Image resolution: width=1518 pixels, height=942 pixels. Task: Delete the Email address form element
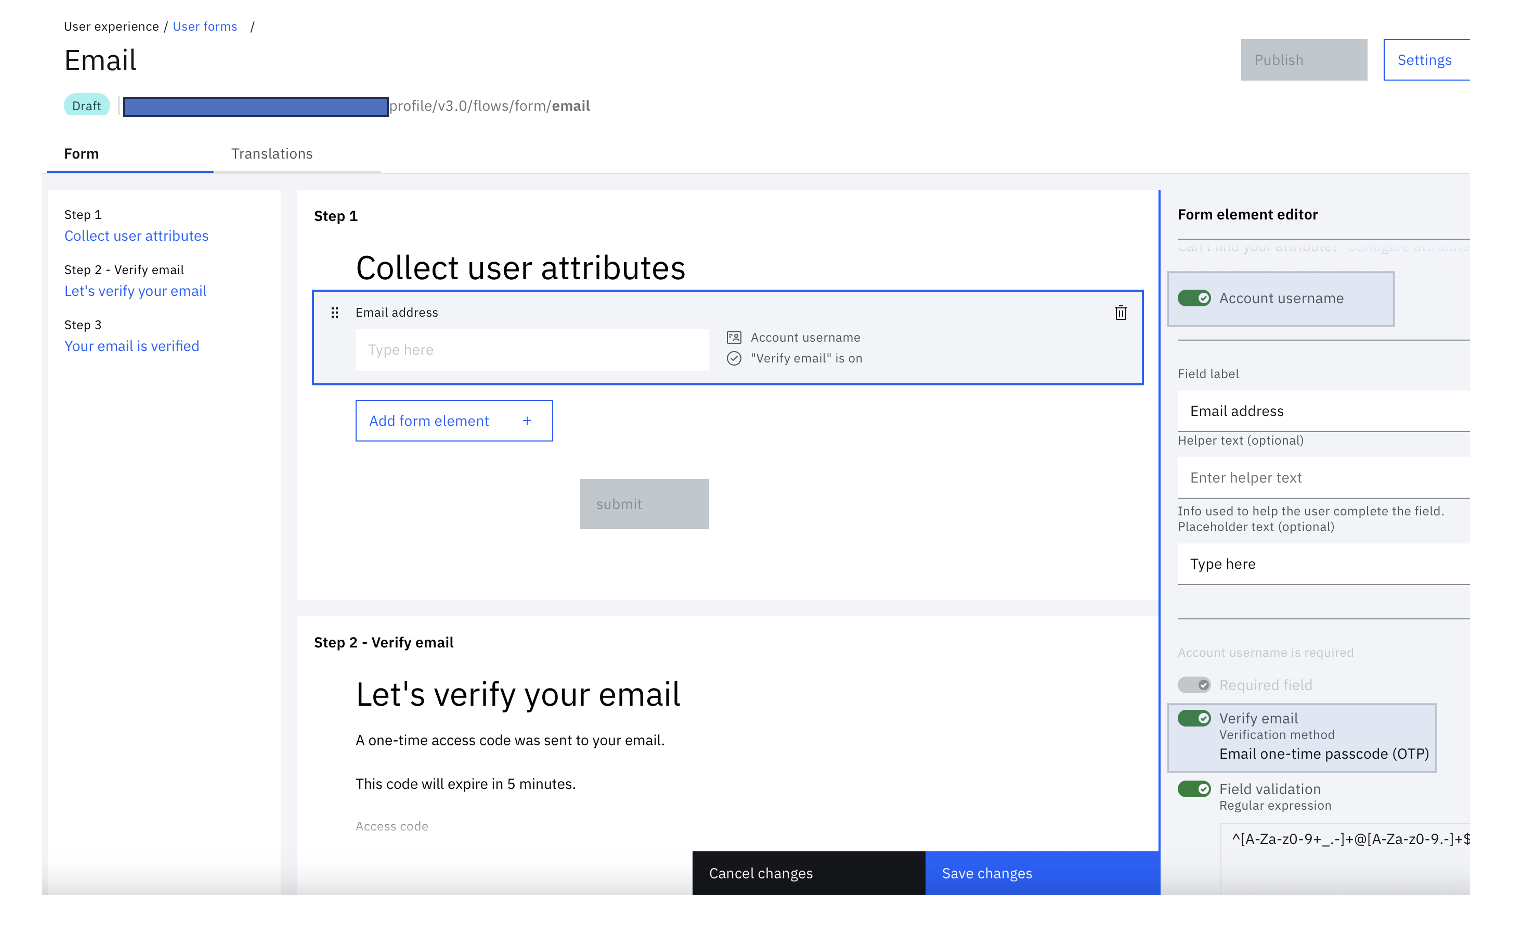click(1121, 313)
